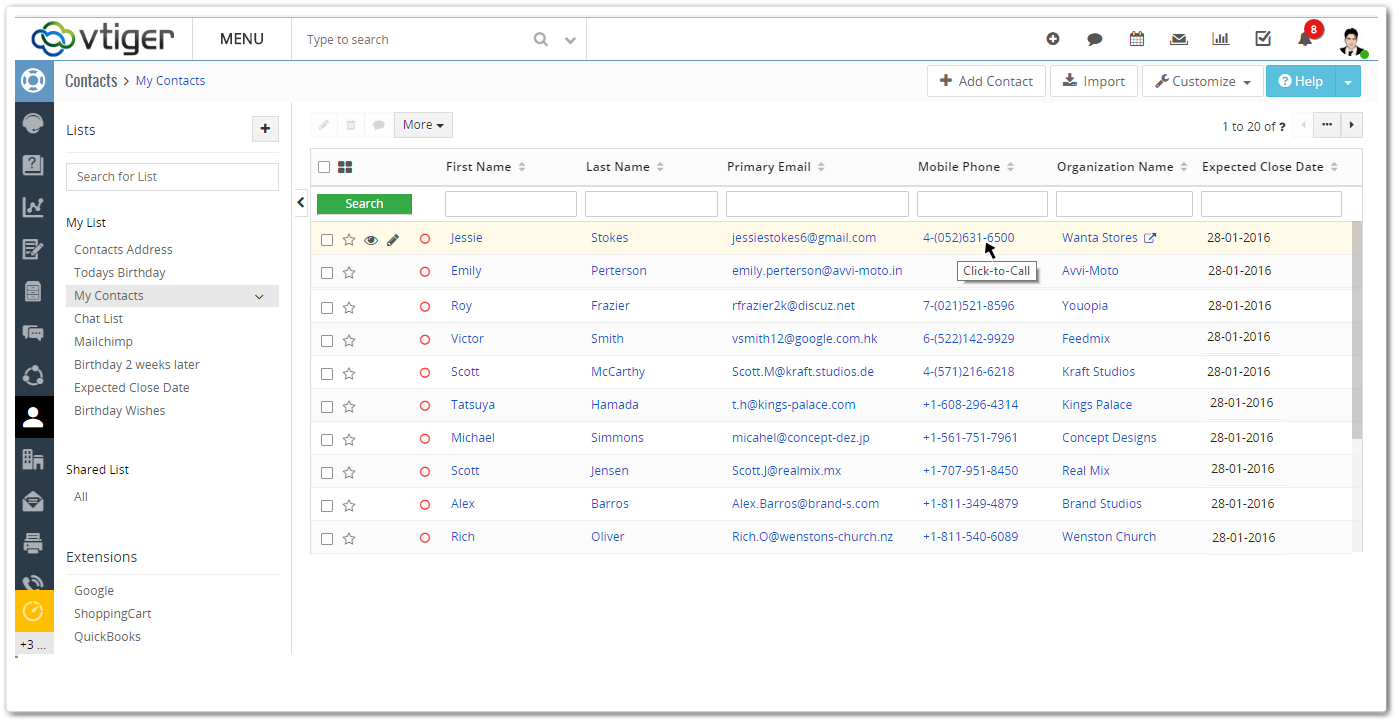Click the notifications bell icon
Viewport: 1399px width, 724px height.
(1304, 39)
